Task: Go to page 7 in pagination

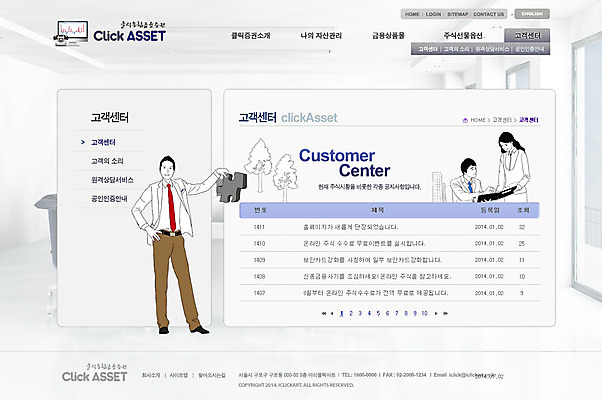Action: click(x=397, y=314)
